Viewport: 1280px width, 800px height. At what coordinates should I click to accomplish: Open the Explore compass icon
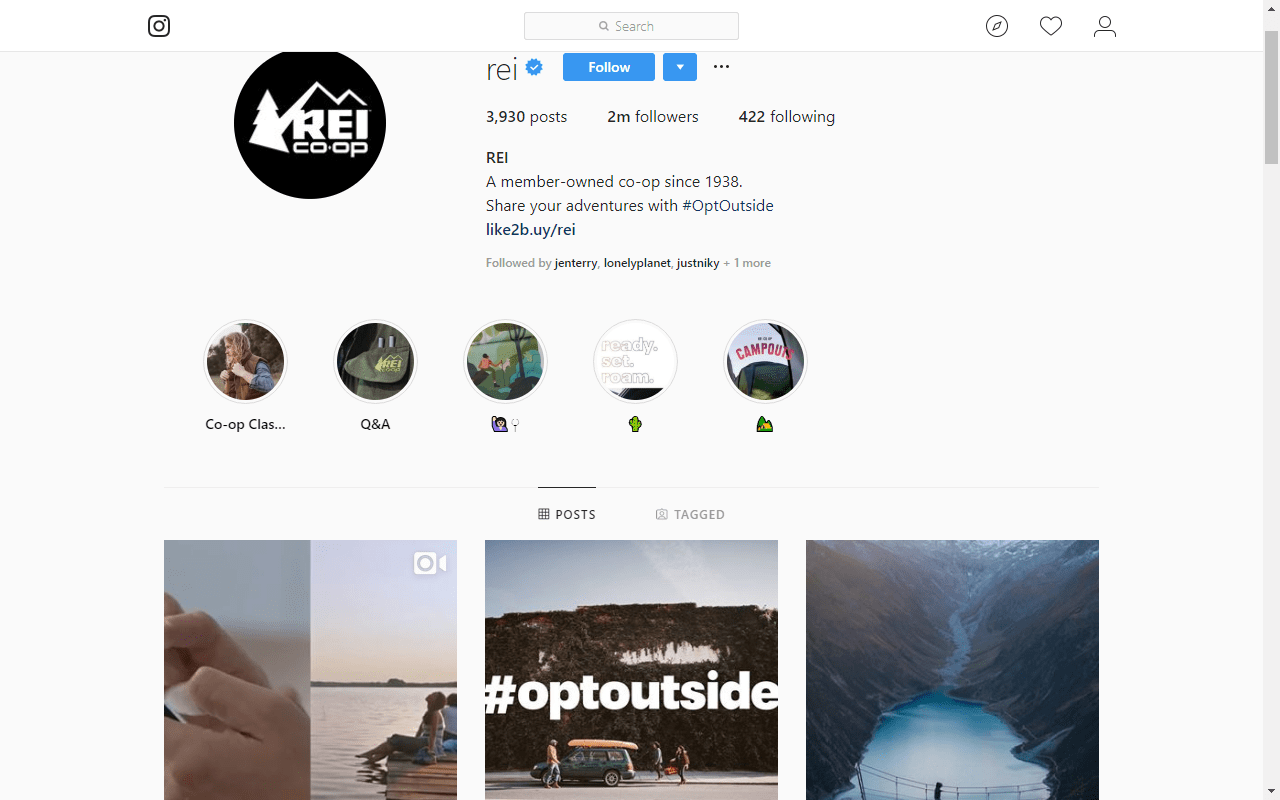997,26
